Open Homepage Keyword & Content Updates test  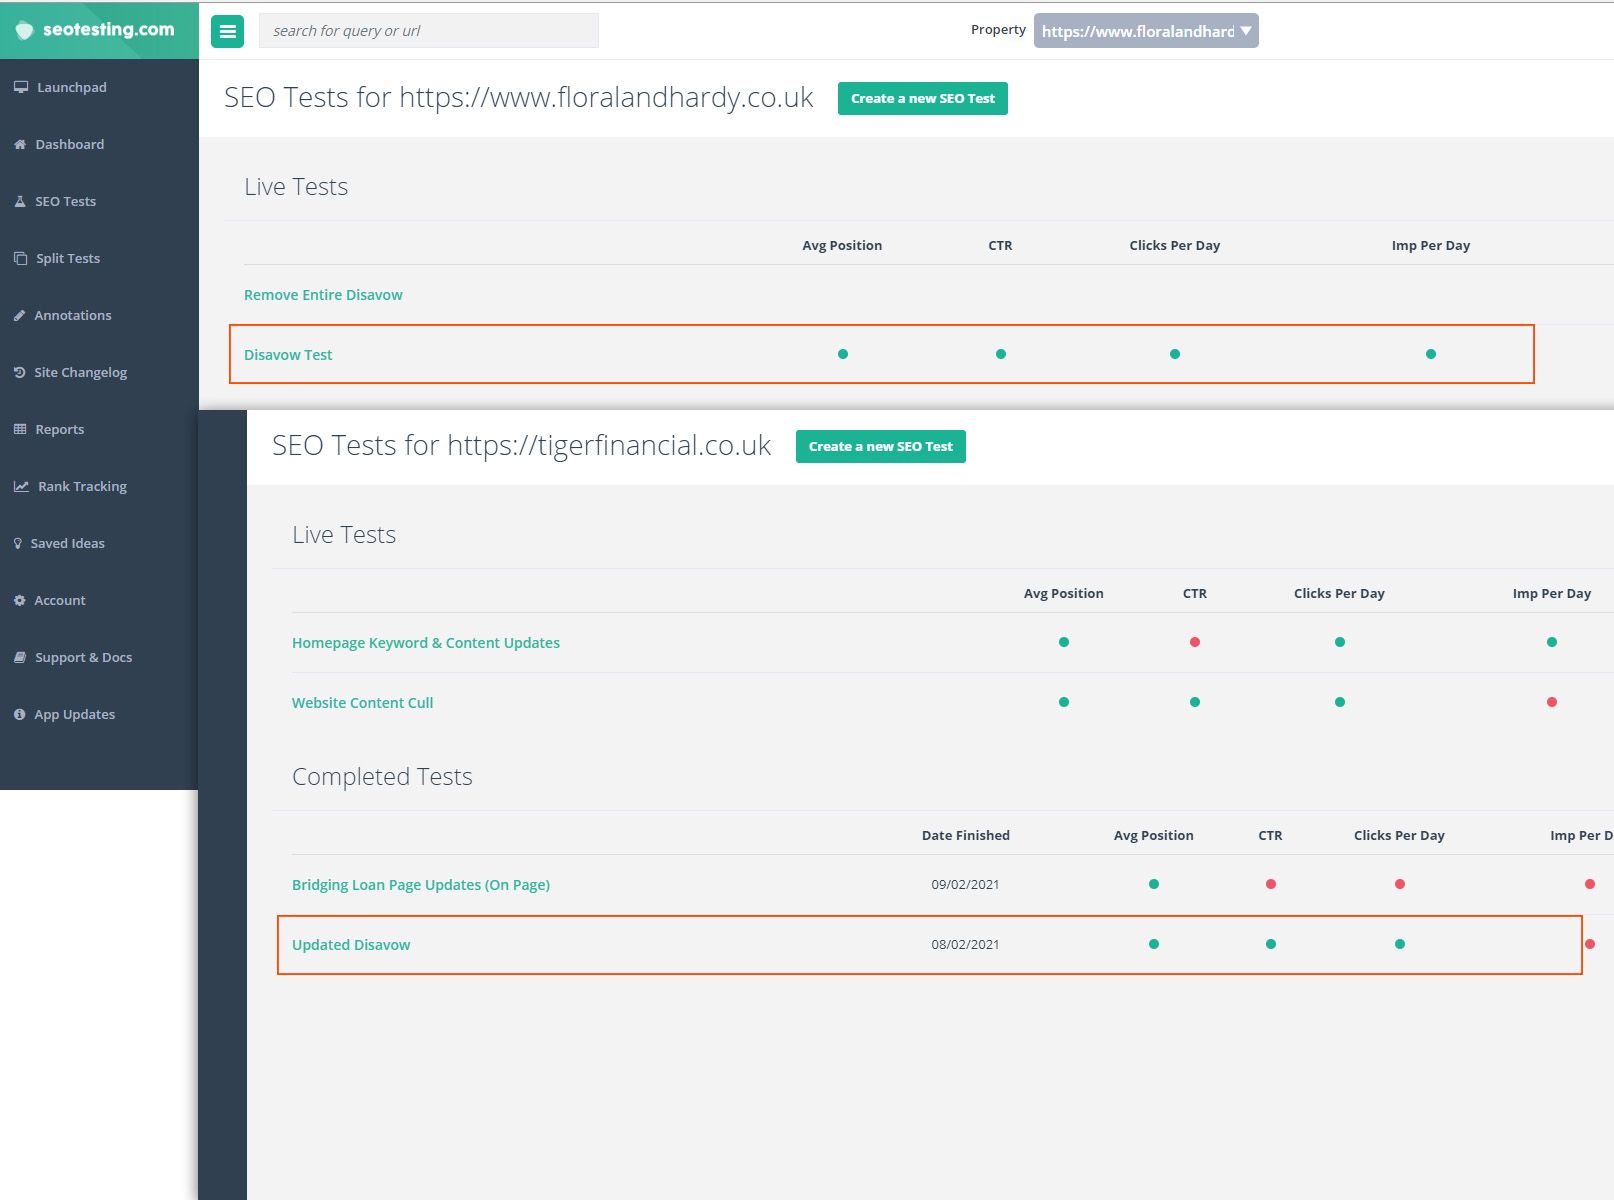[x=426, y=643]
